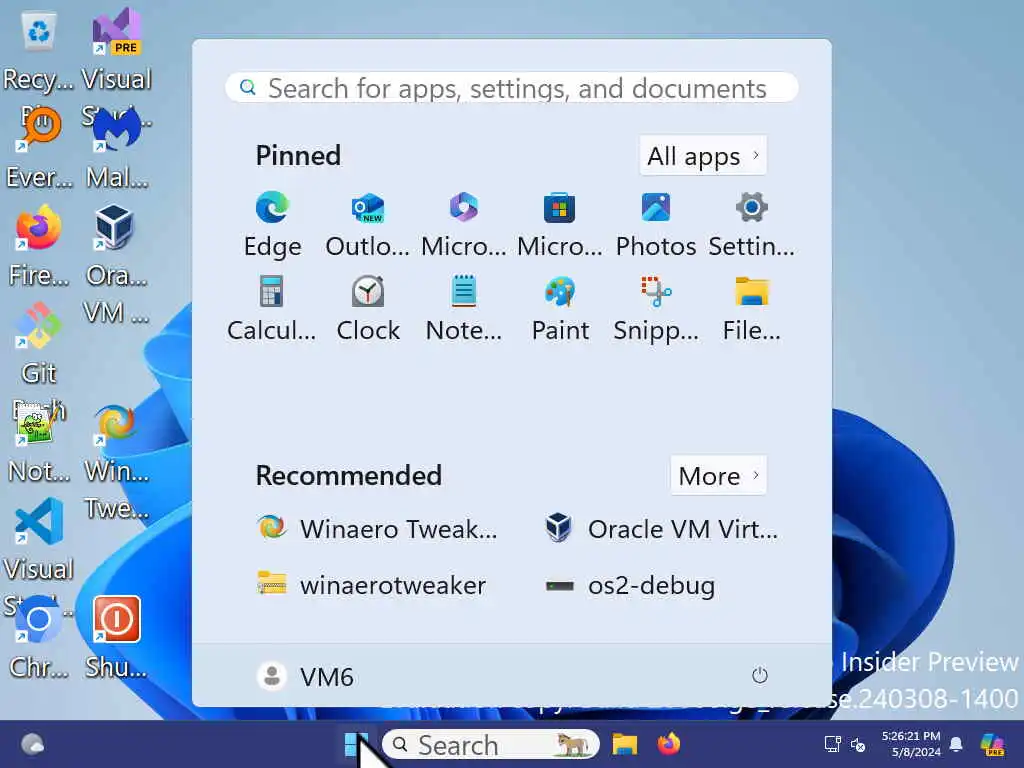Image resolution: width=1024 pixels, height=768 pixels.
Task: Select Oracle VM VirtualBox desktop shortcut
Action: 116,261
